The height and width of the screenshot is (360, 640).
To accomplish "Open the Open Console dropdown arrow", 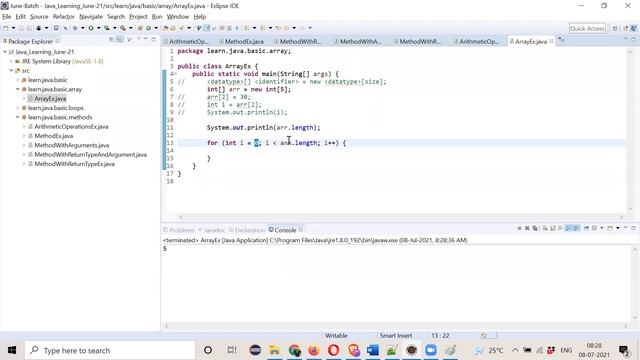I will (618, 228).
